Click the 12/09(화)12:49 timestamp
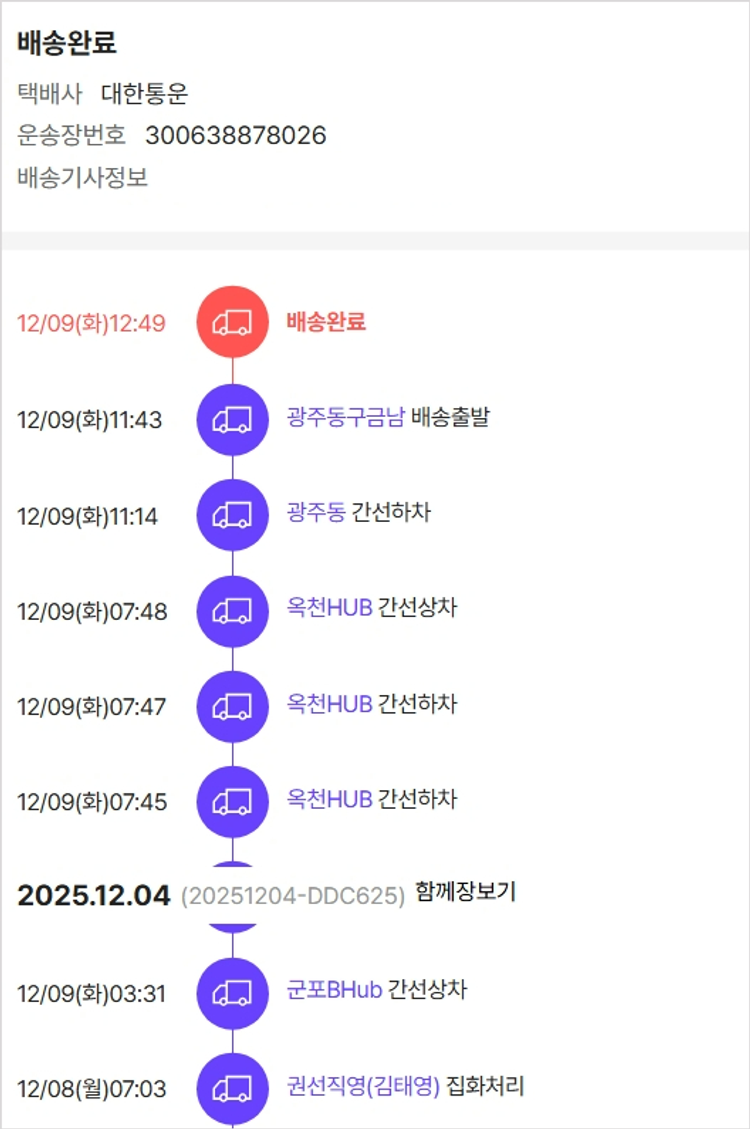Viewport: 750px width, 1129px height. click(91, 324)
